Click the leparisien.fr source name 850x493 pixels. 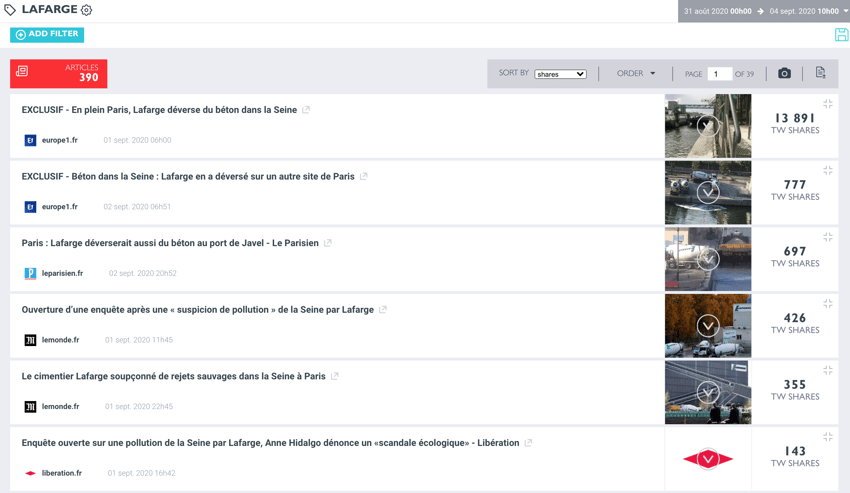point(62,273)
